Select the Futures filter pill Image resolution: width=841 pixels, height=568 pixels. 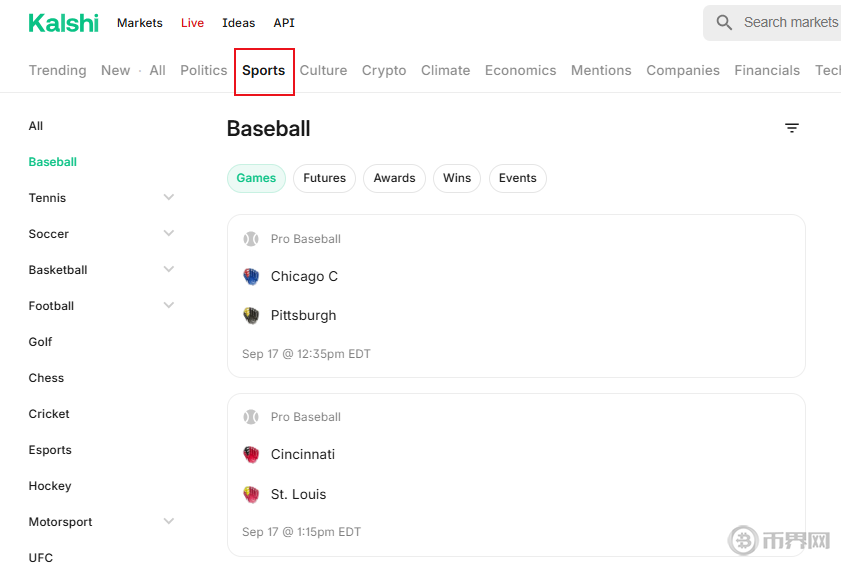(324, 178)
